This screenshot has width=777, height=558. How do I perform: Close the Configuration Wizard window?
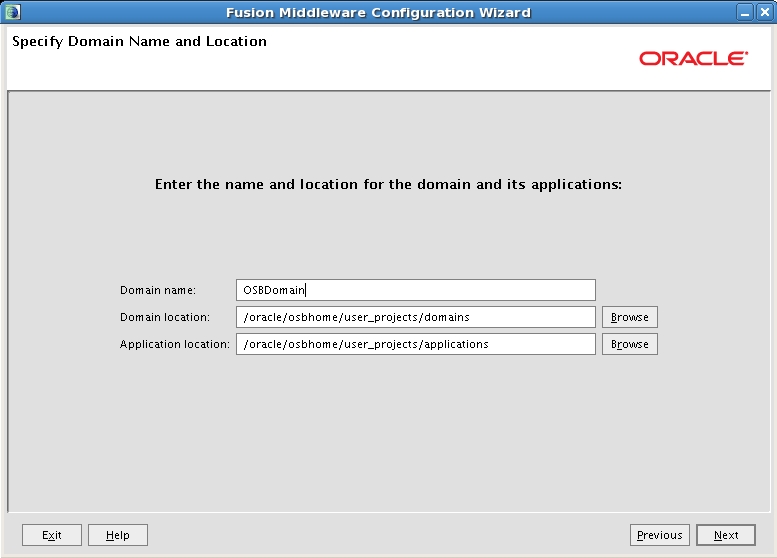[x=765, y=12]
